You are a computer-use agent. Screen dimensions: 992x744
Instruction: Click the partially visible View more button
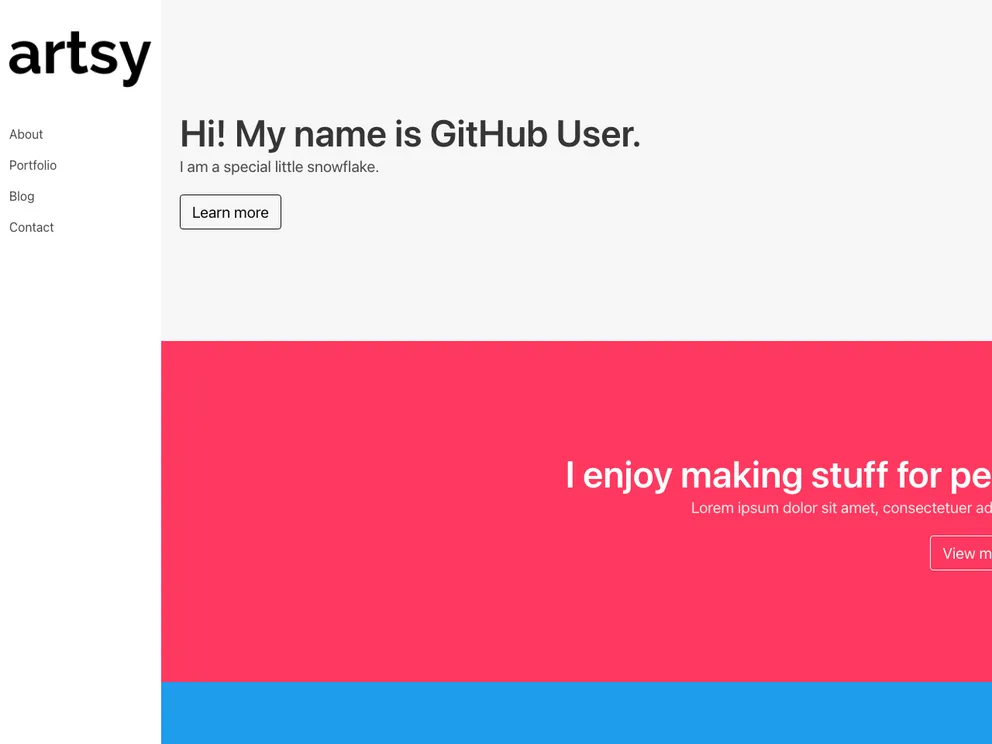(x=962, y=553)
